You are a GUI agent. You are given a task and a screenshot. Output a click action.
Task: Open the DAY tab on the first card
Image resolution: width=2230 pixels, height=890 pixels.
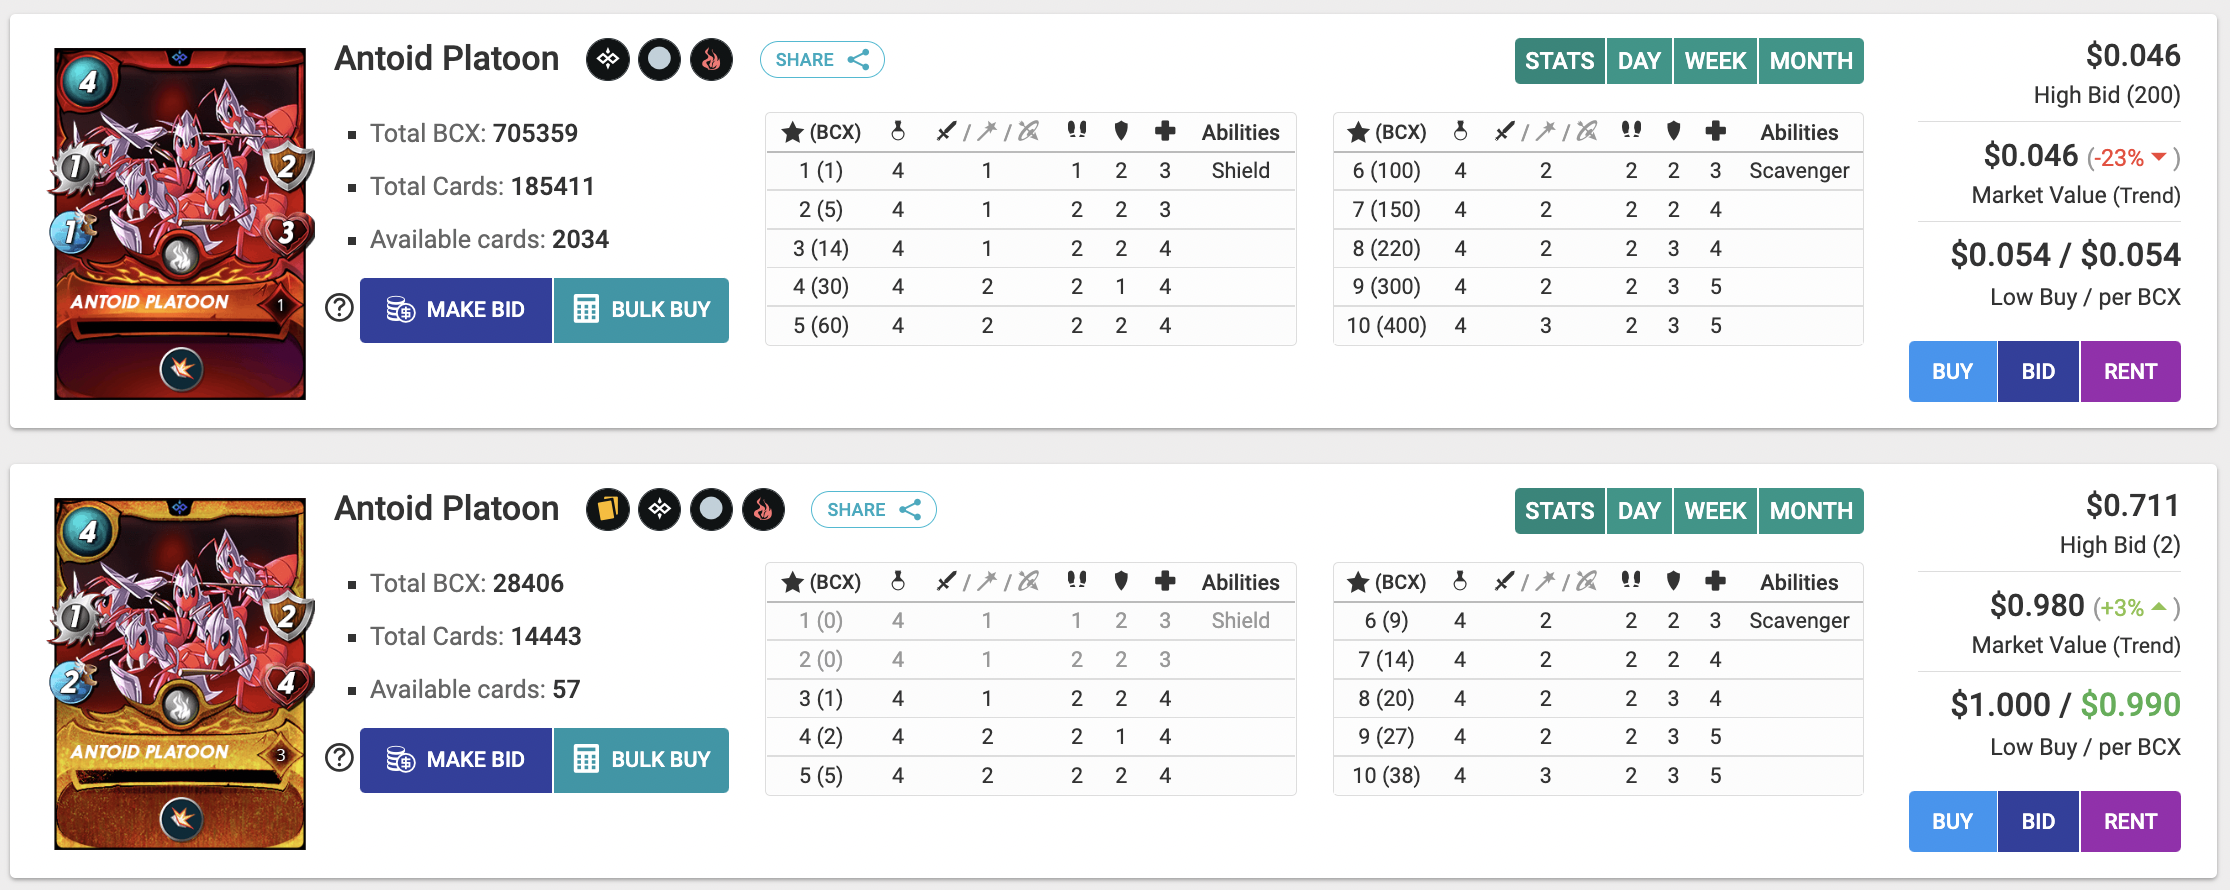[x=1639, y=61]
